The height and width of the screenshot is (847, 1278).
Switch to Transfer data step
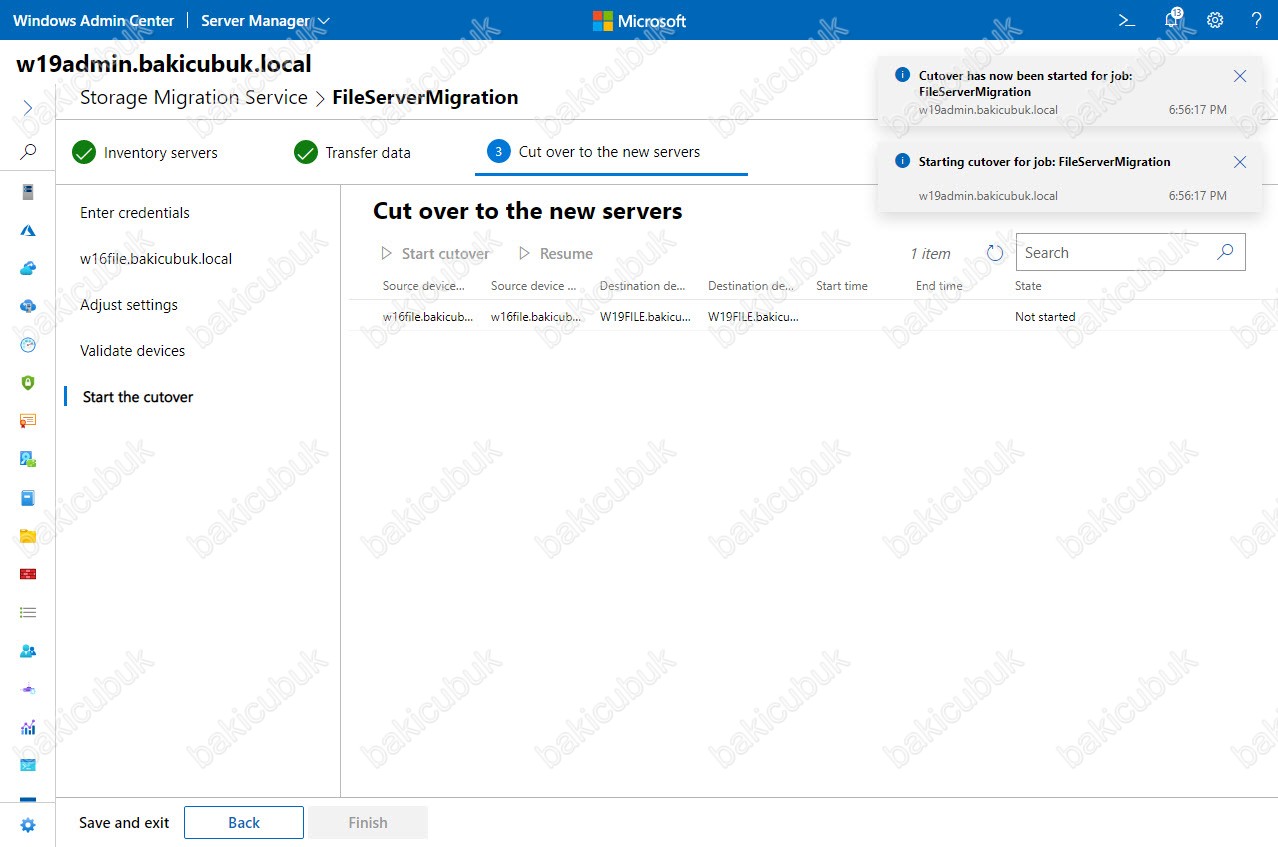click(352, 153)
